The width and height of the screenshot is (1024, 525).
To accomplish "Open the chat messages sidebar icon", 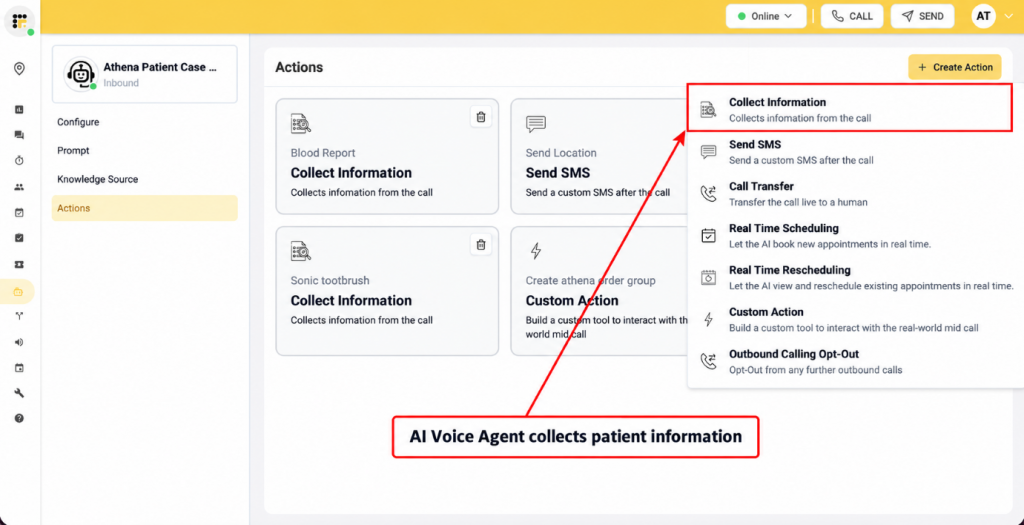I will click(19, 135).
